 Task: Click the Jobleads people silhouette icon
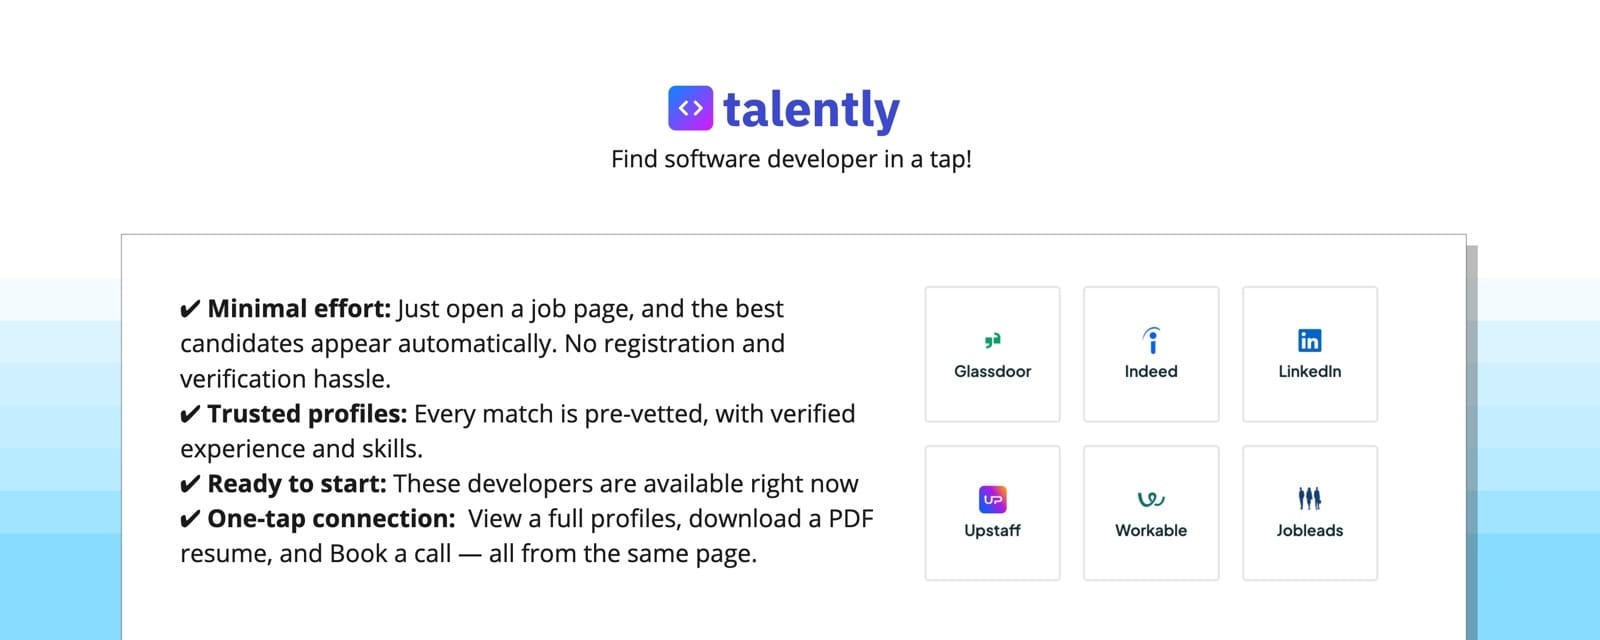point(1310,498)
